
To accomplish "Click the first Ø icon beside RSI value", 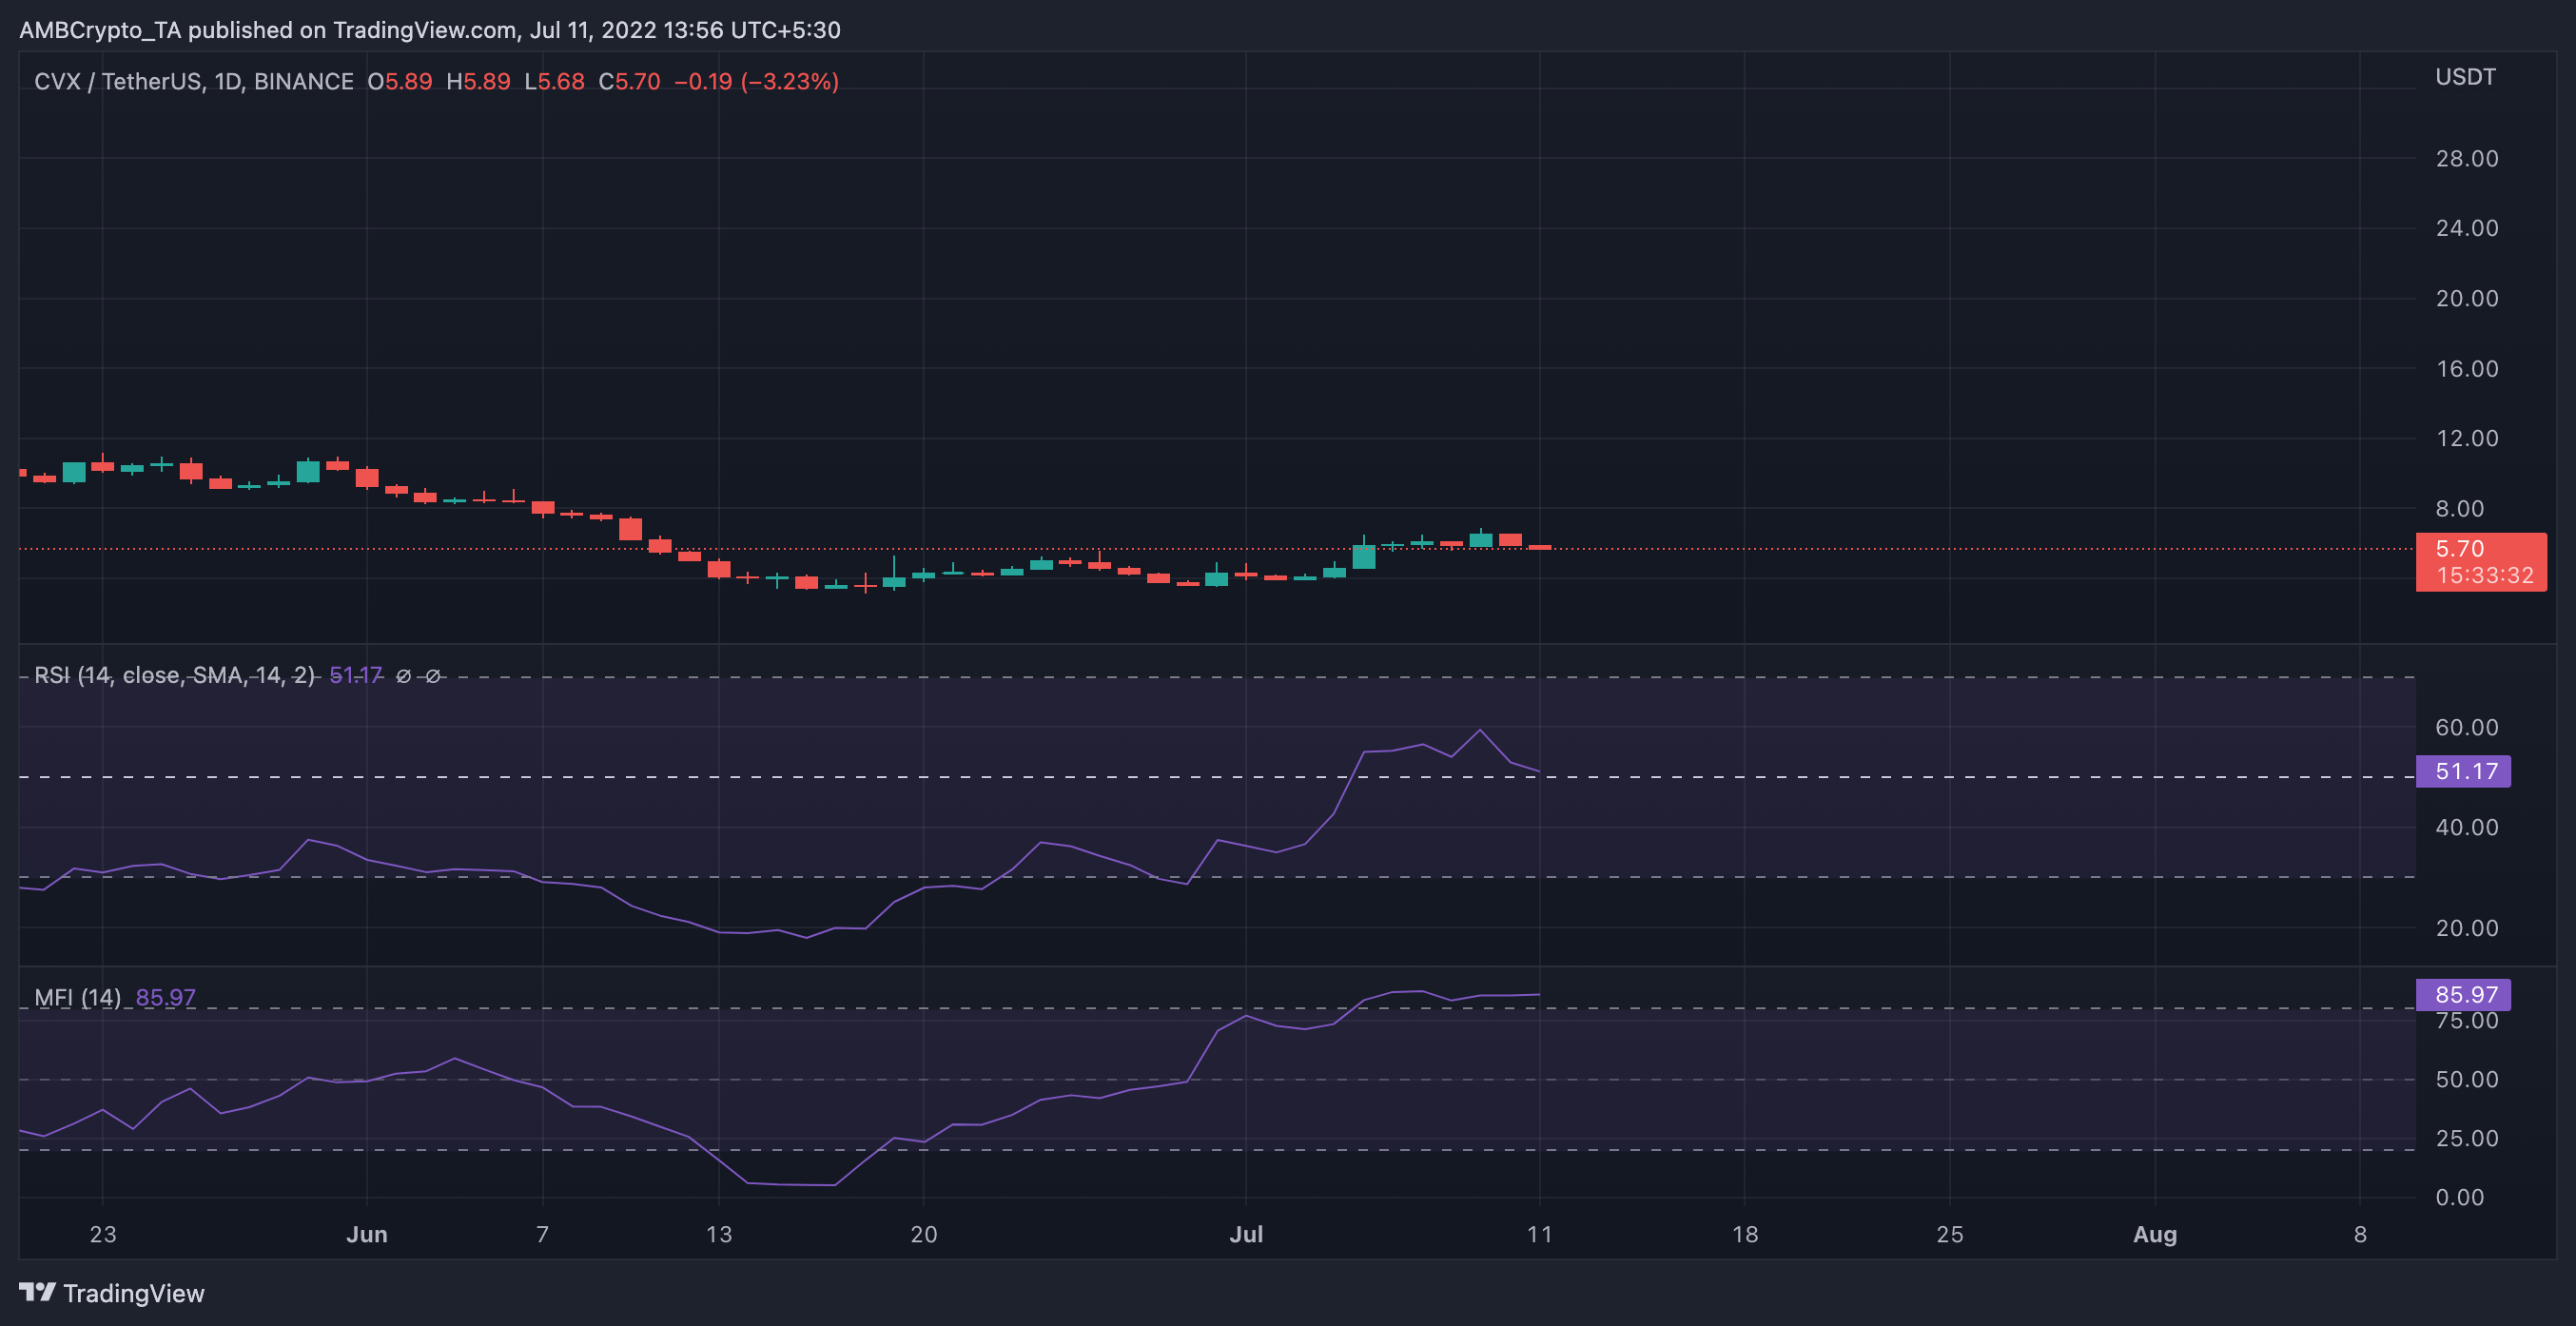I will (404, 676).
